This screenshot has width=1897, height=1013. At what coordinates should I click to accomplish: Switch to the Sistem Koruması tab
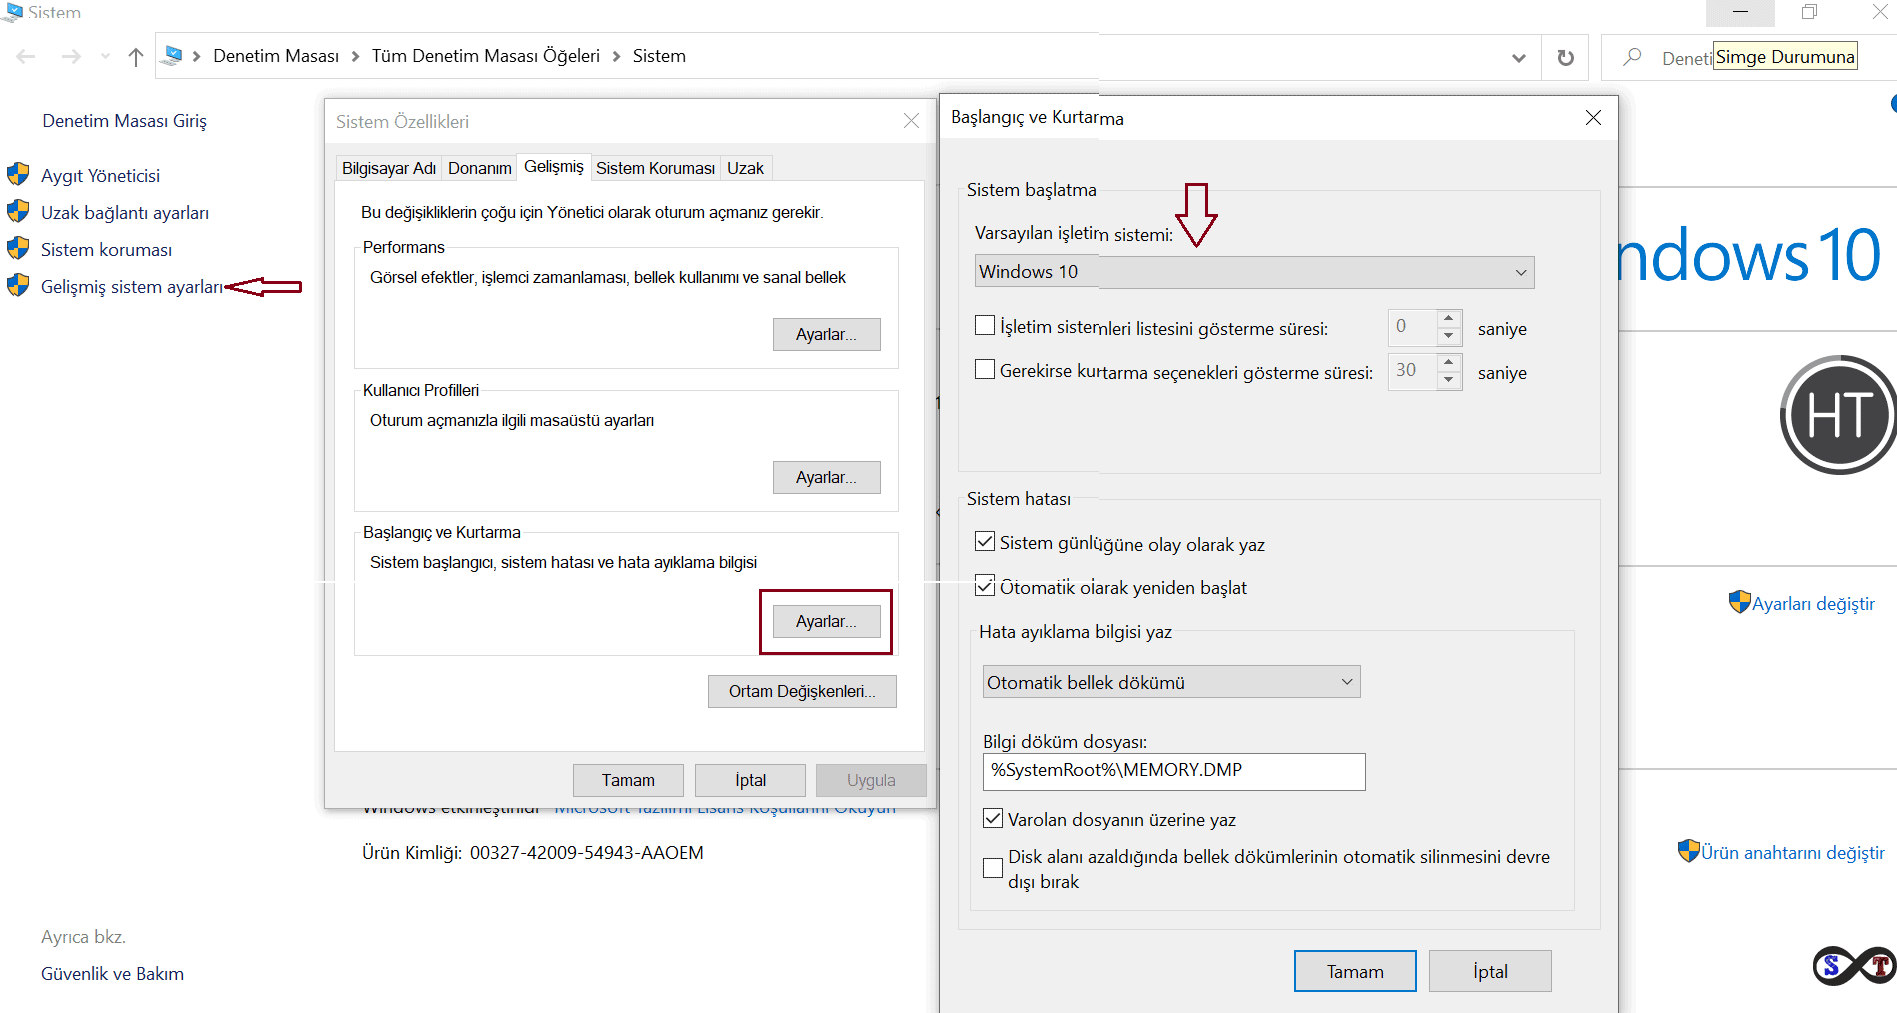pyautogui.click(x=655, y=168)
